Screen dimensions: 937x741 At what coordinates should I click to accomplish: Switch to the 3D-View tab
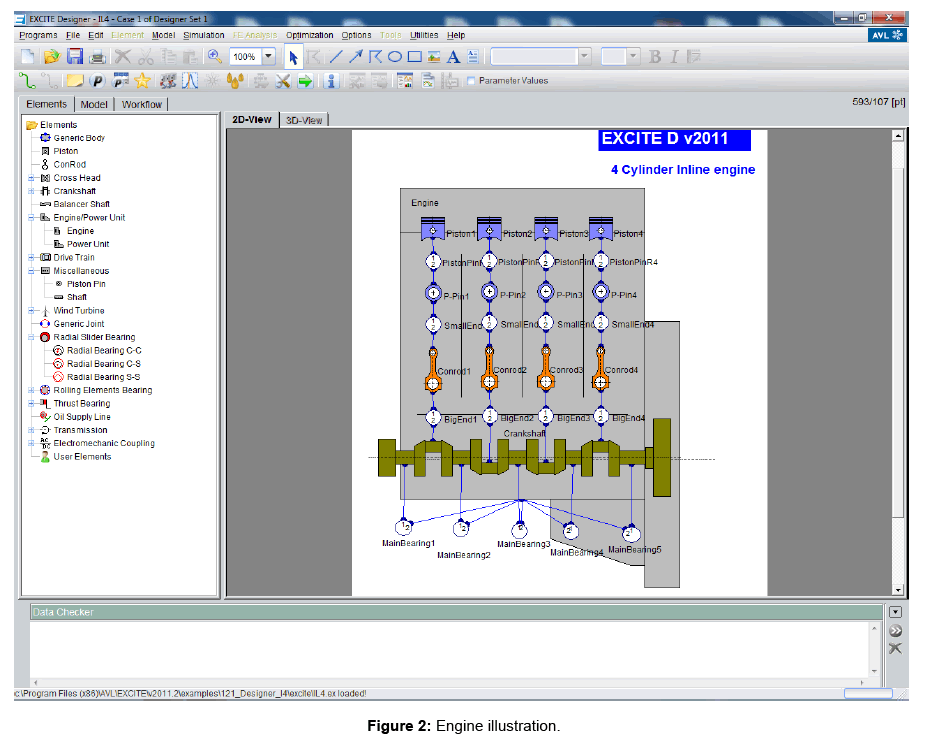[304, 120]
